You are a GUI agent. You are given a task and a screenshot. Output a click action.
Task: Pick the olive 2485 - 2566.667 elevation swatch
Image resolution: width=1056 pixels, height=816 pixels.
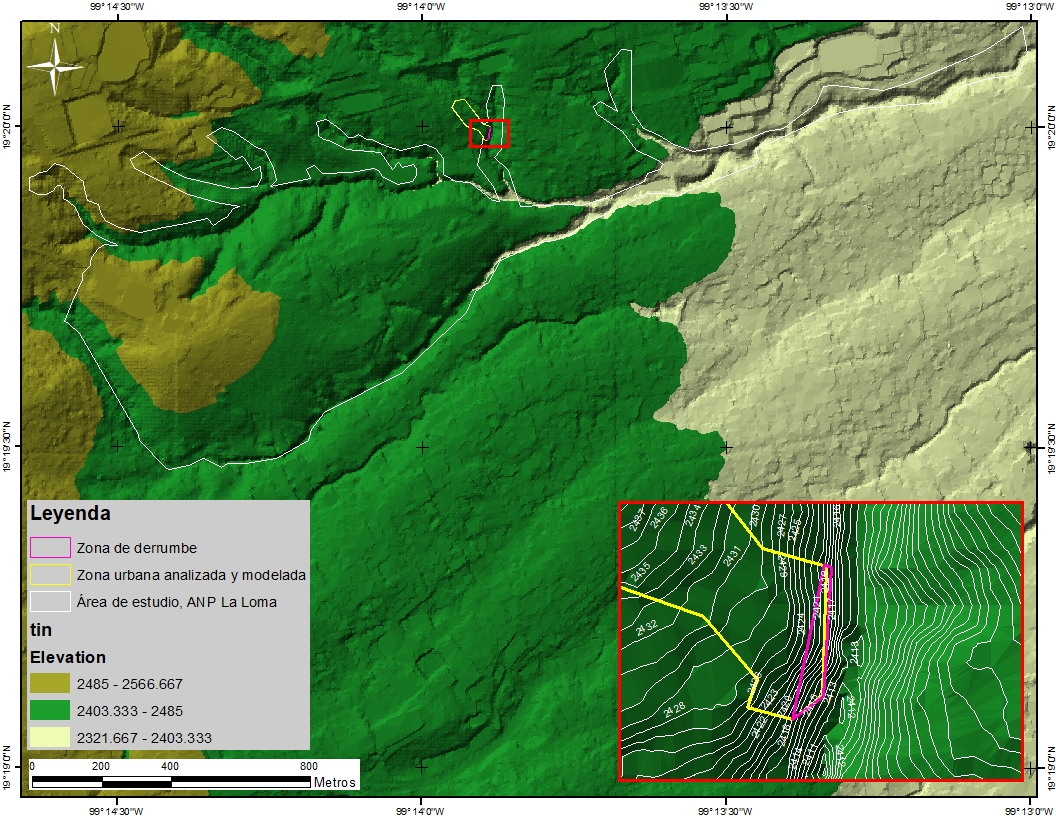[x=50, y=684]
